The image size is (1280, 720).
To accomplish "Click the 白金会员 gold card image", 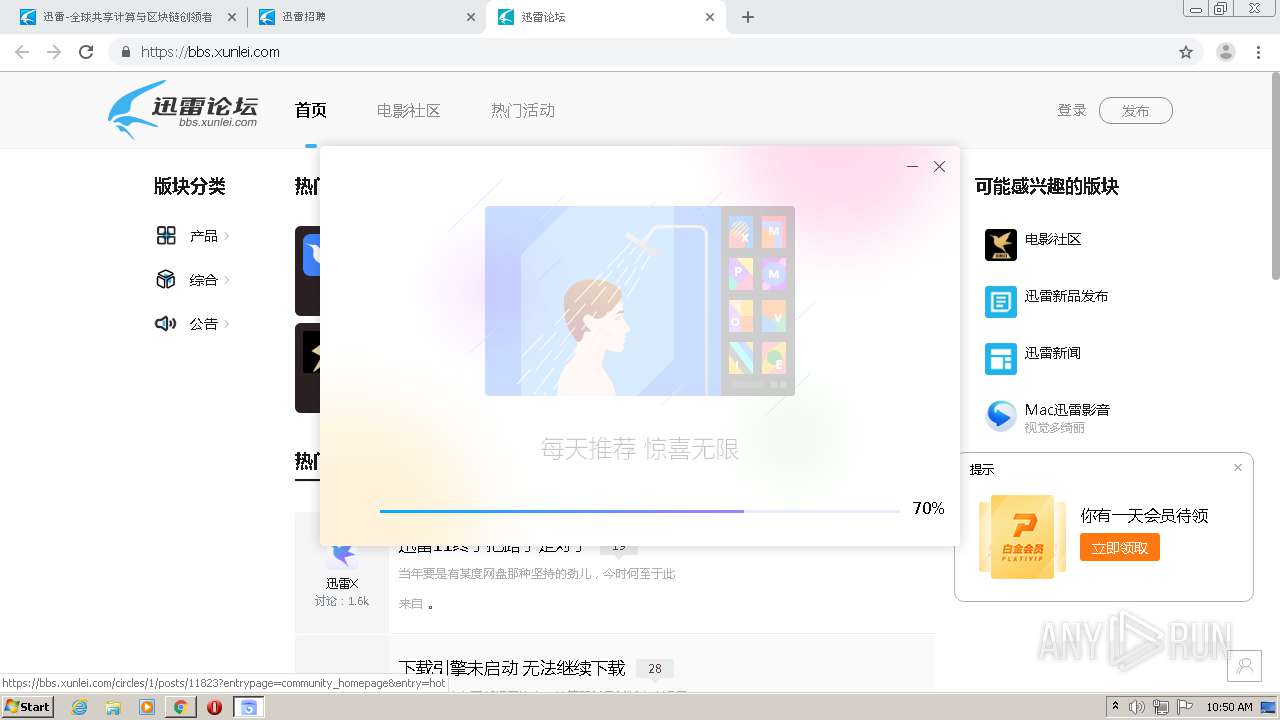I will (x=1022, y=537).
